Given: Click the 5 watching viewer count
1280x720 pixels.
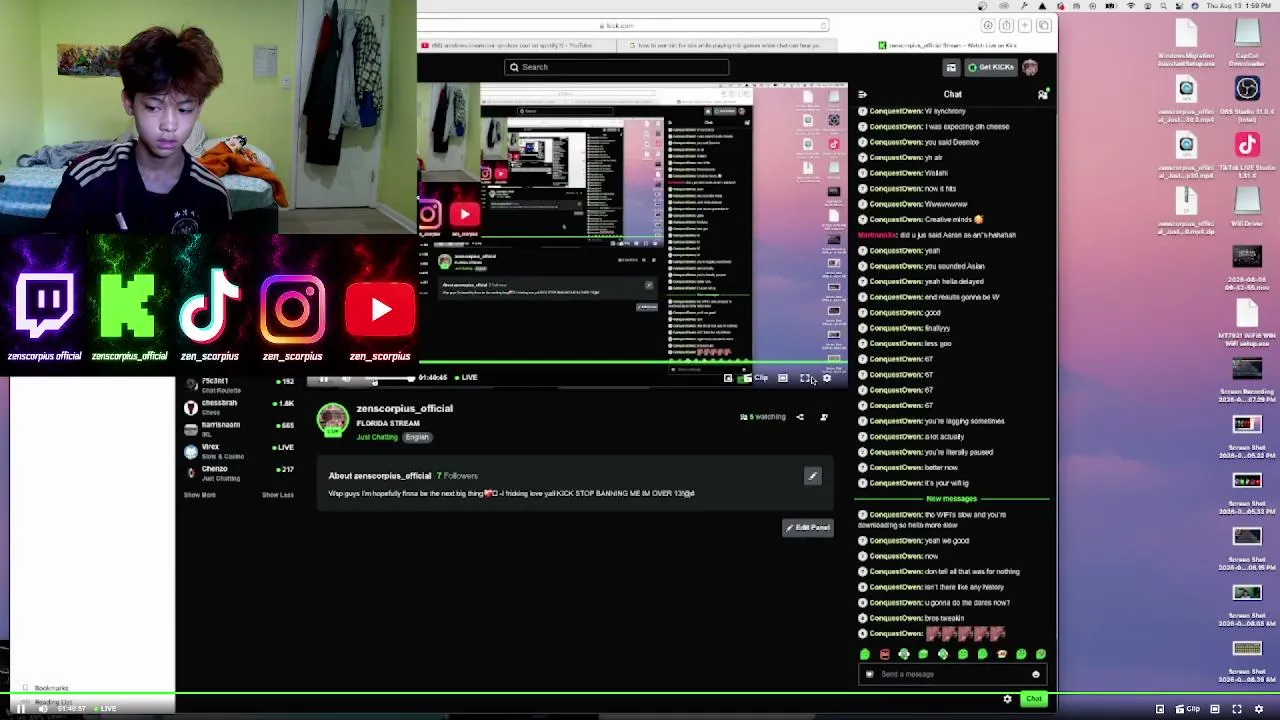Looking at the screenshot, I should pos(763,417).
